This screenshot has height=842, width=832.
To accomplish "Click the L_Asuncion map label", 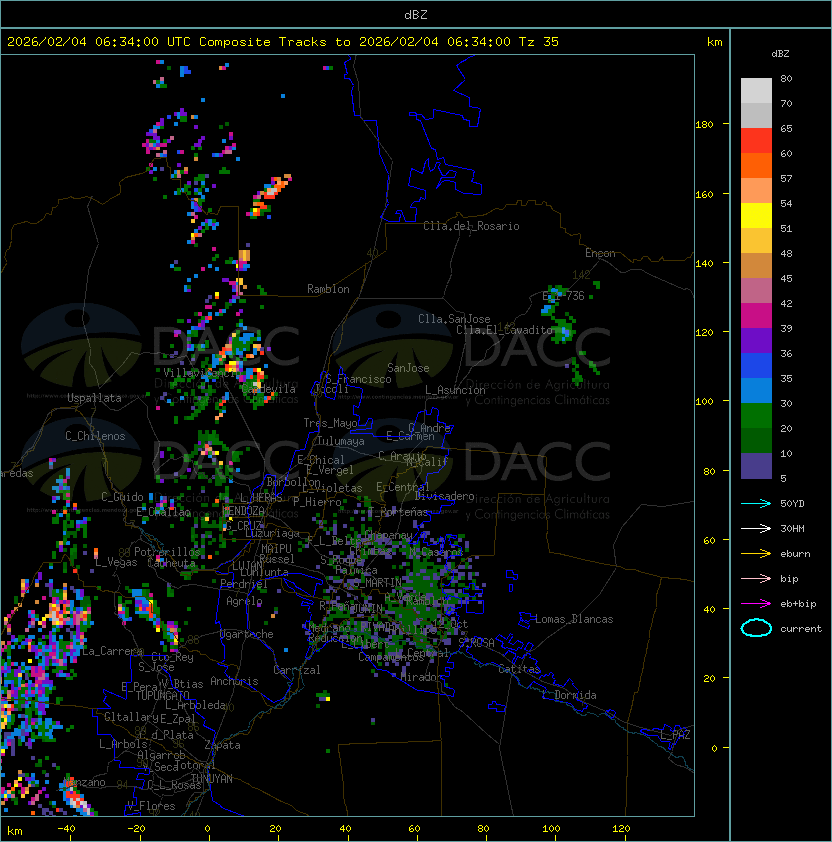I will [x=455, y=390].
